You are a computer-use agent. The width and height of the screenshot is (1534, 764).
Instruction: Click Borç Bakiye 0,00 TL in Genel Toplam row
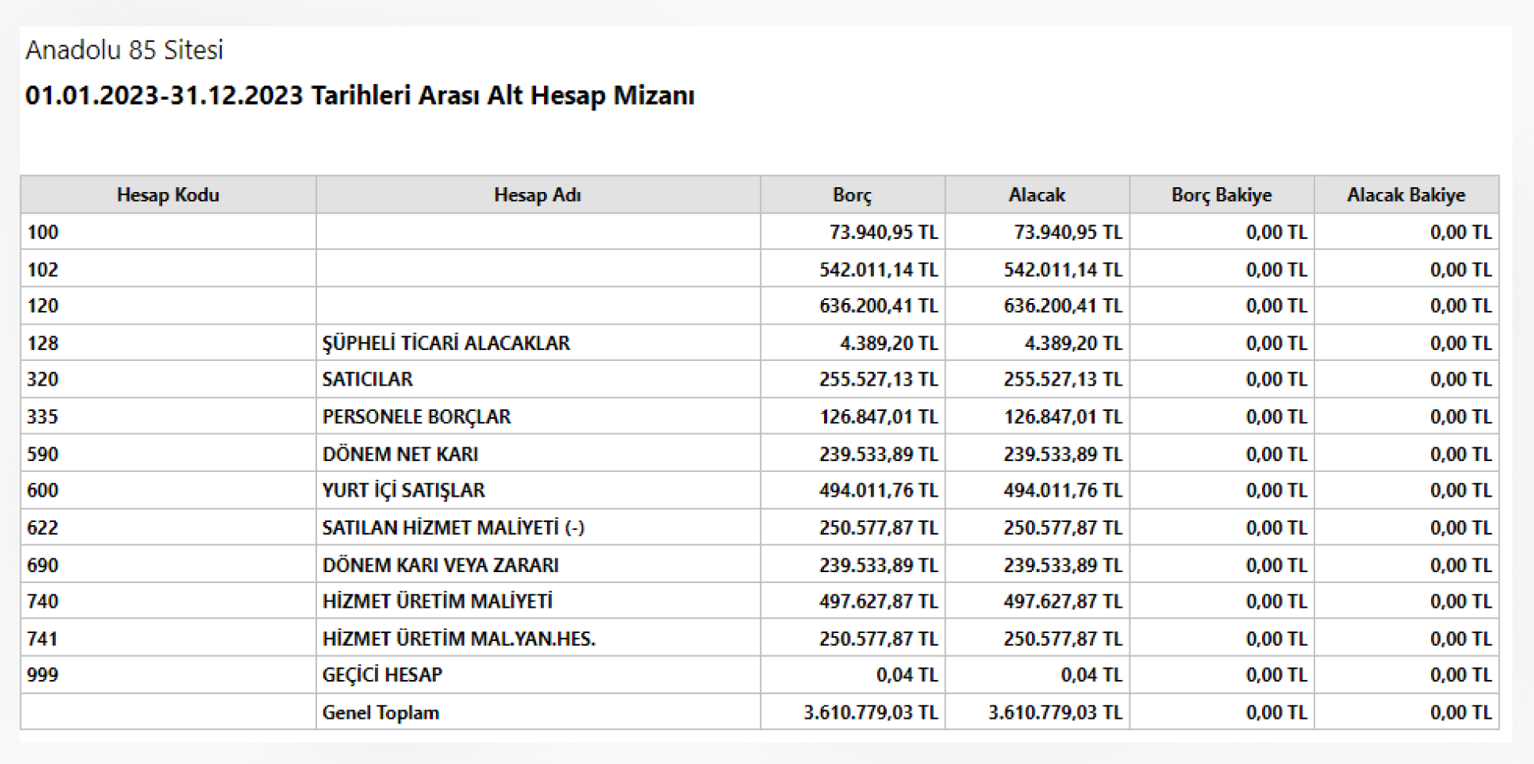click(1276, 713)
